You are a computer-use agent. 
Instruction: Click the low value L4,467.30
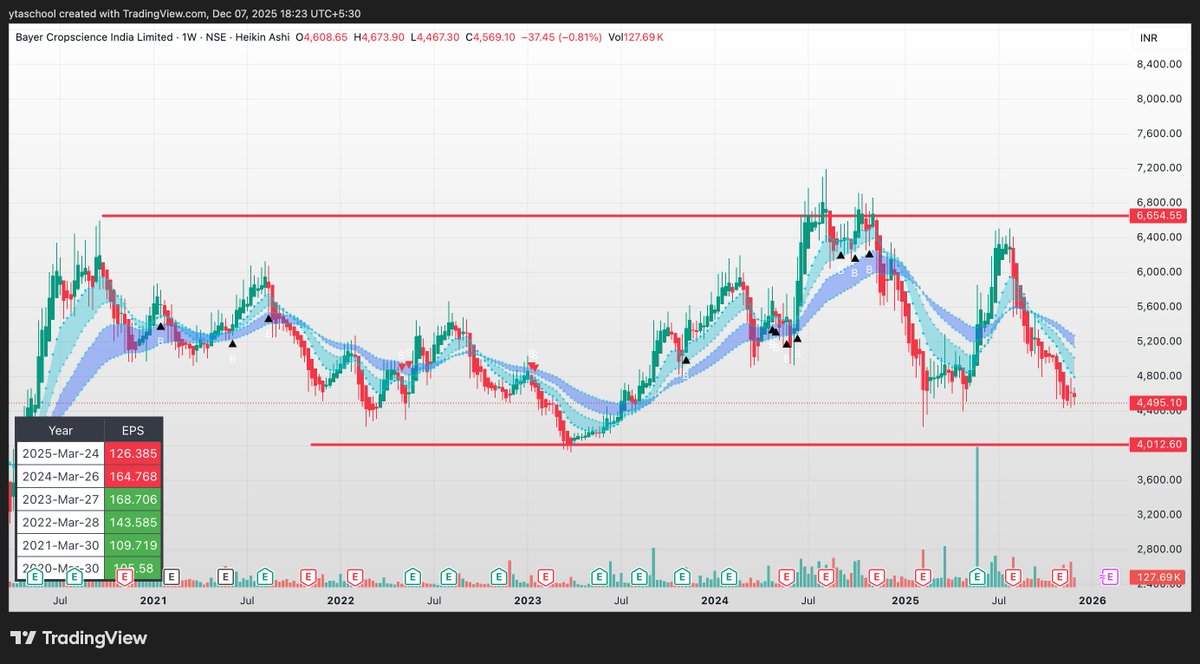pos(435,37)
